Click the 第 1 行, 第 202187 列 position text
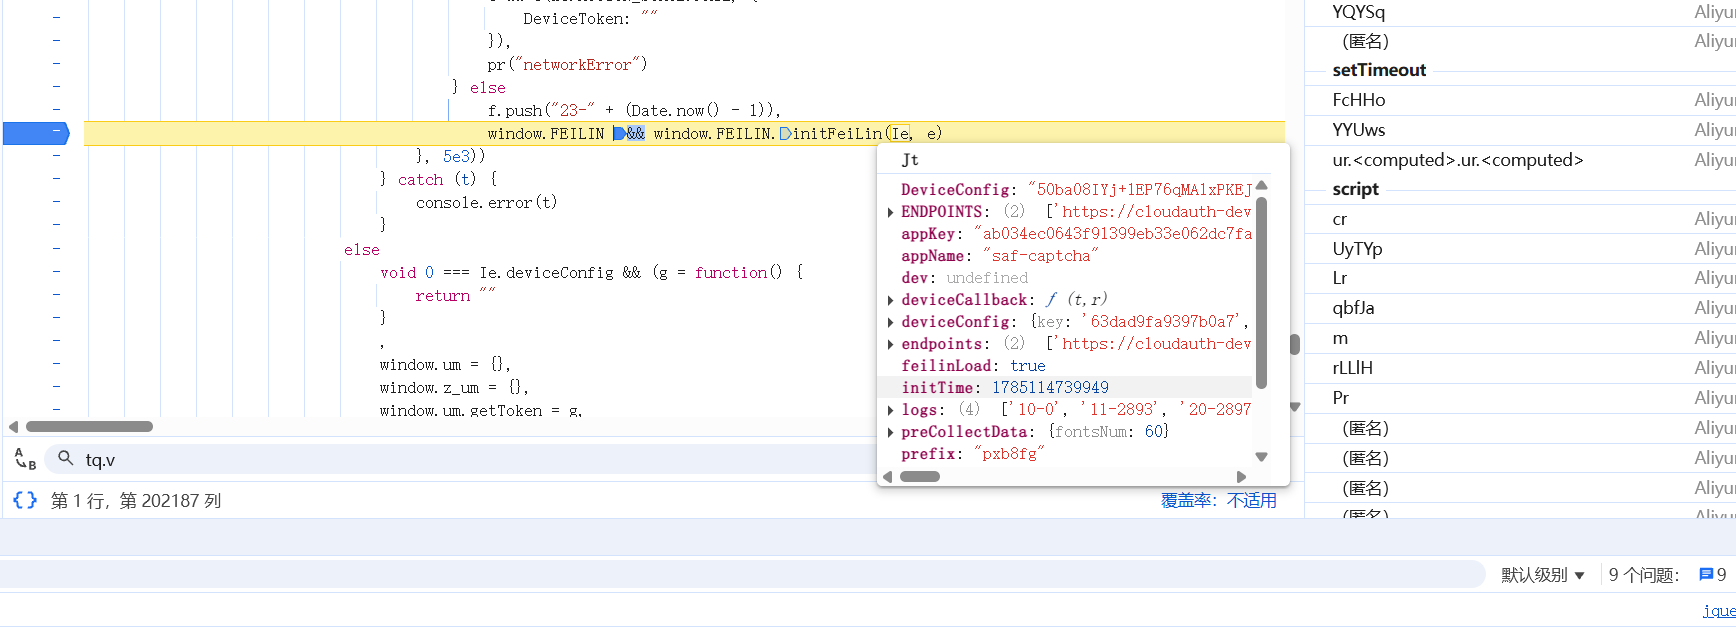1736x634 pixels. point(136,501)
